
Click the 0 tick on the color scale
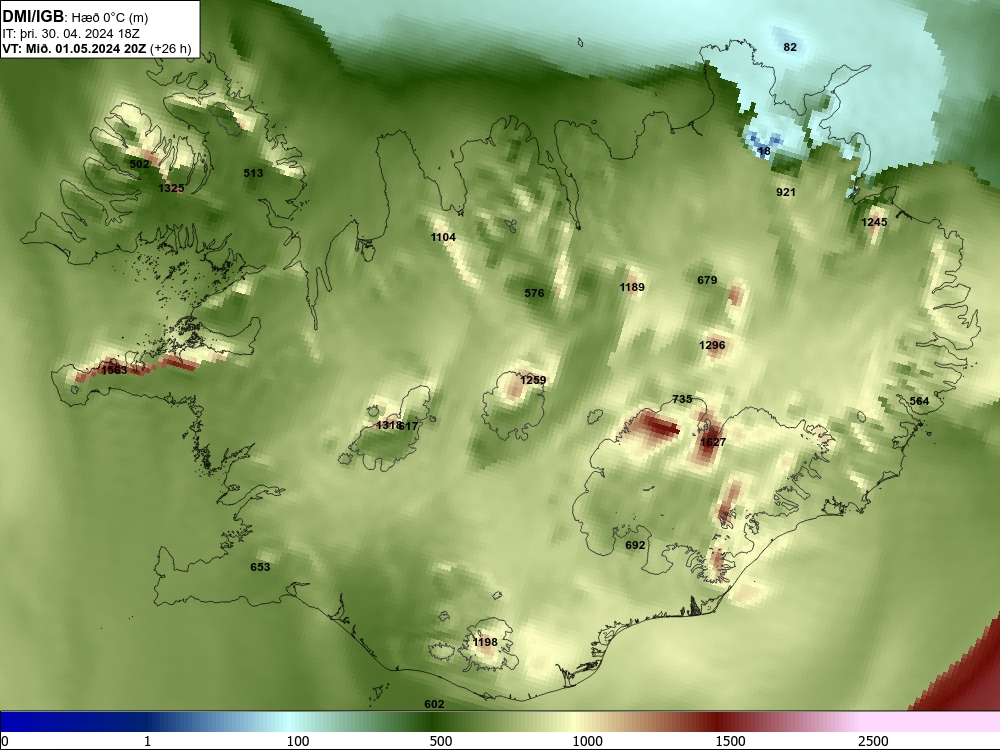(5, 741)
